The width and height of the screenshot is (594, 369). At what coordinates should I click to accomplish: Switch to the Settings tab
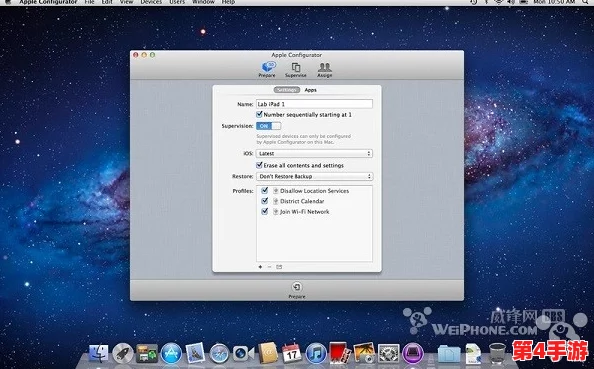287,90
